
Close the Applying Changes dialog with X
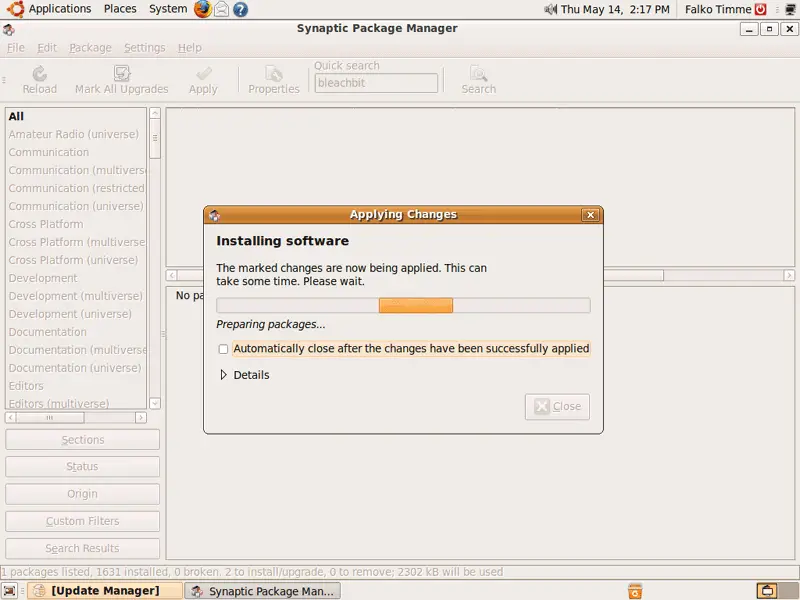(x=590, y=215)
